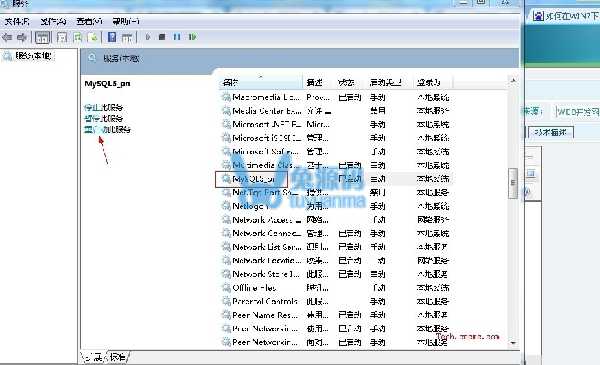Open the blue Help question-mark icon
The height and width of the screenshot is (365, 600).
tap(112, 37)
